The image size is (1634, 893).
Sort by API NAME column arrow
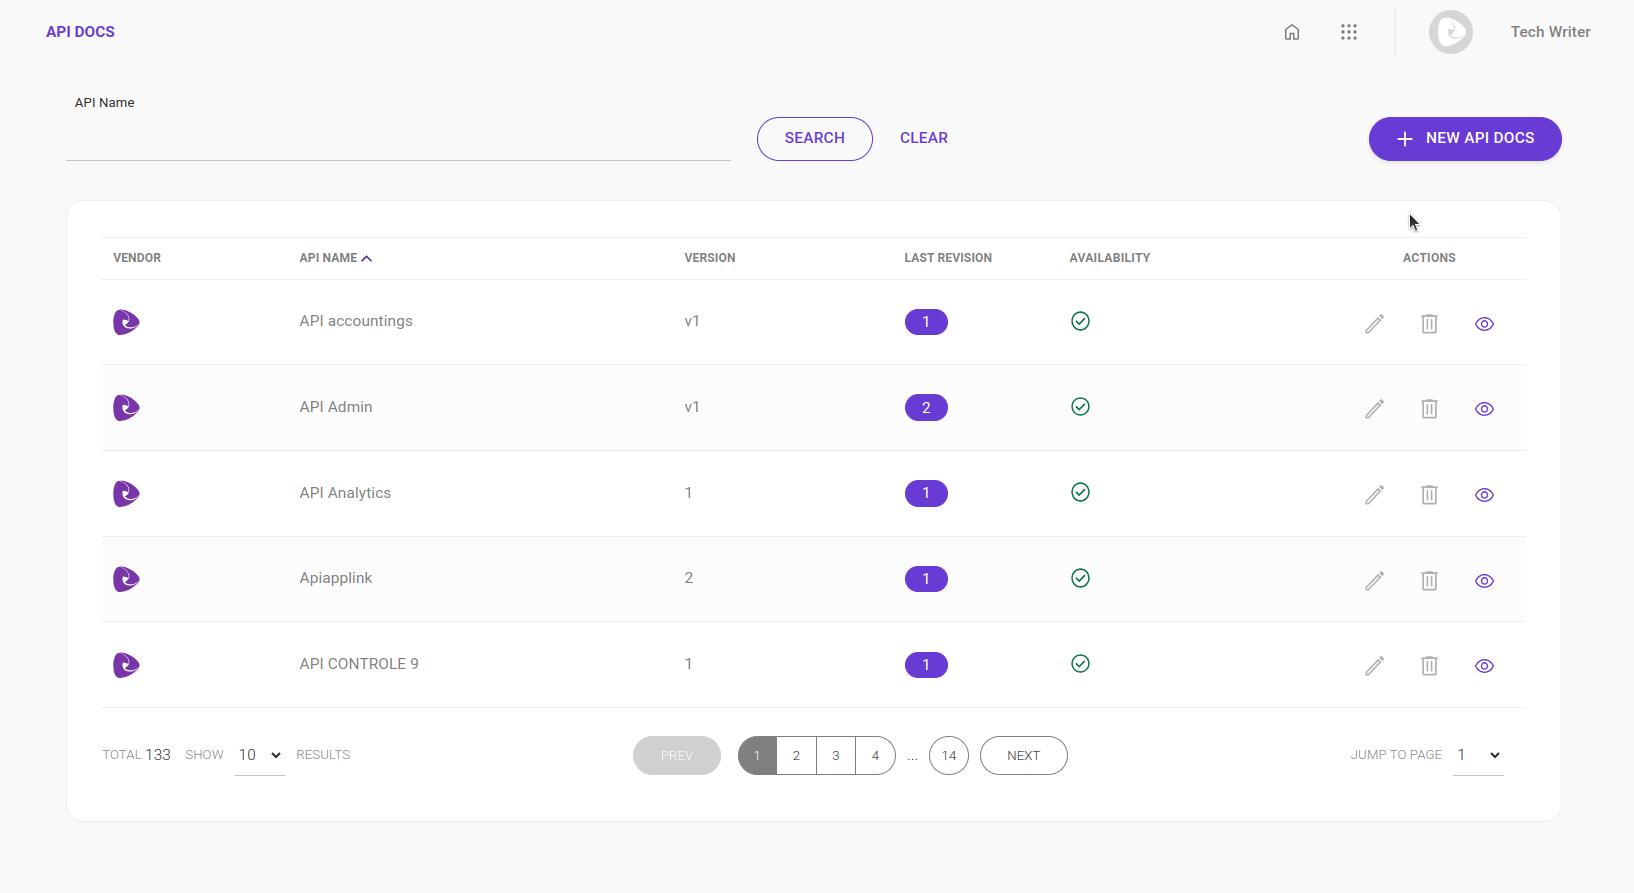point(367,258)
